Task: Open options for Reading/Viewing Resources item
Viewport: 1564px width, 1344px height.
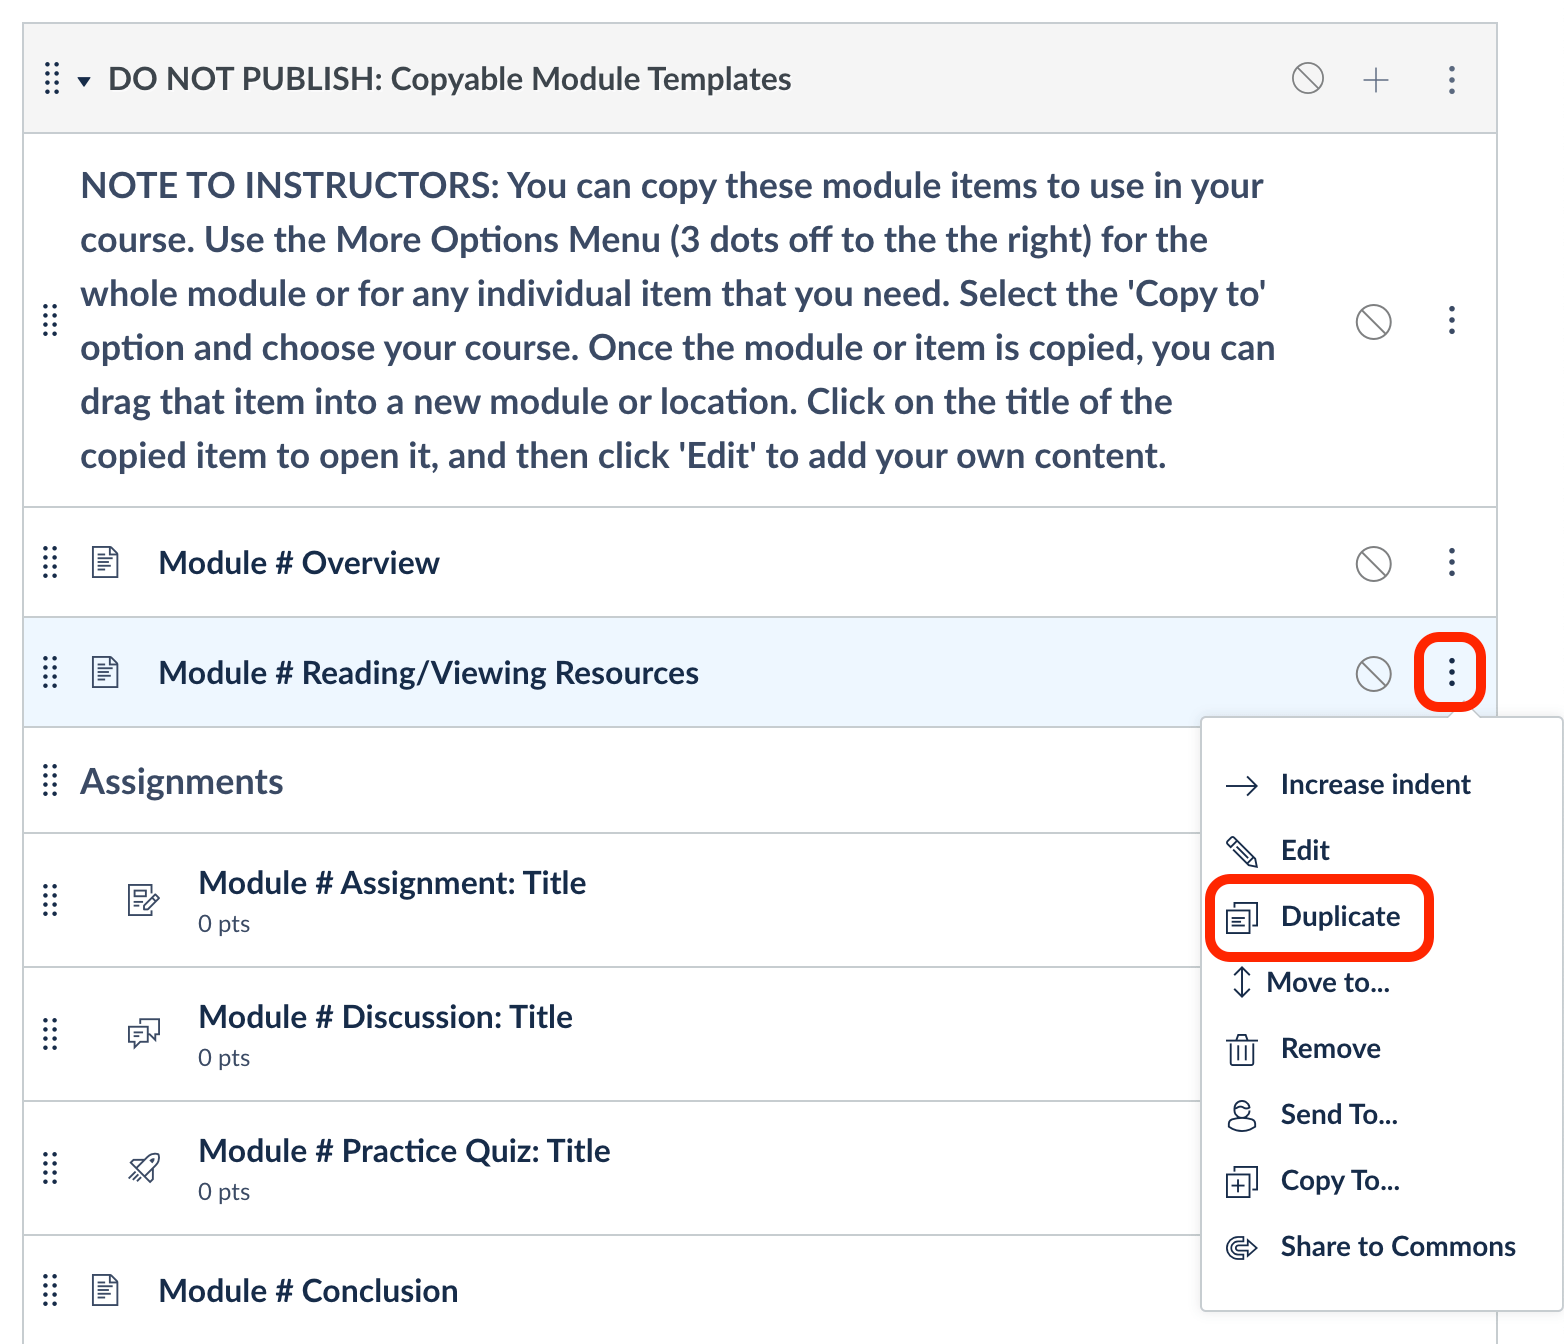Action: [x=1452, y=672]
